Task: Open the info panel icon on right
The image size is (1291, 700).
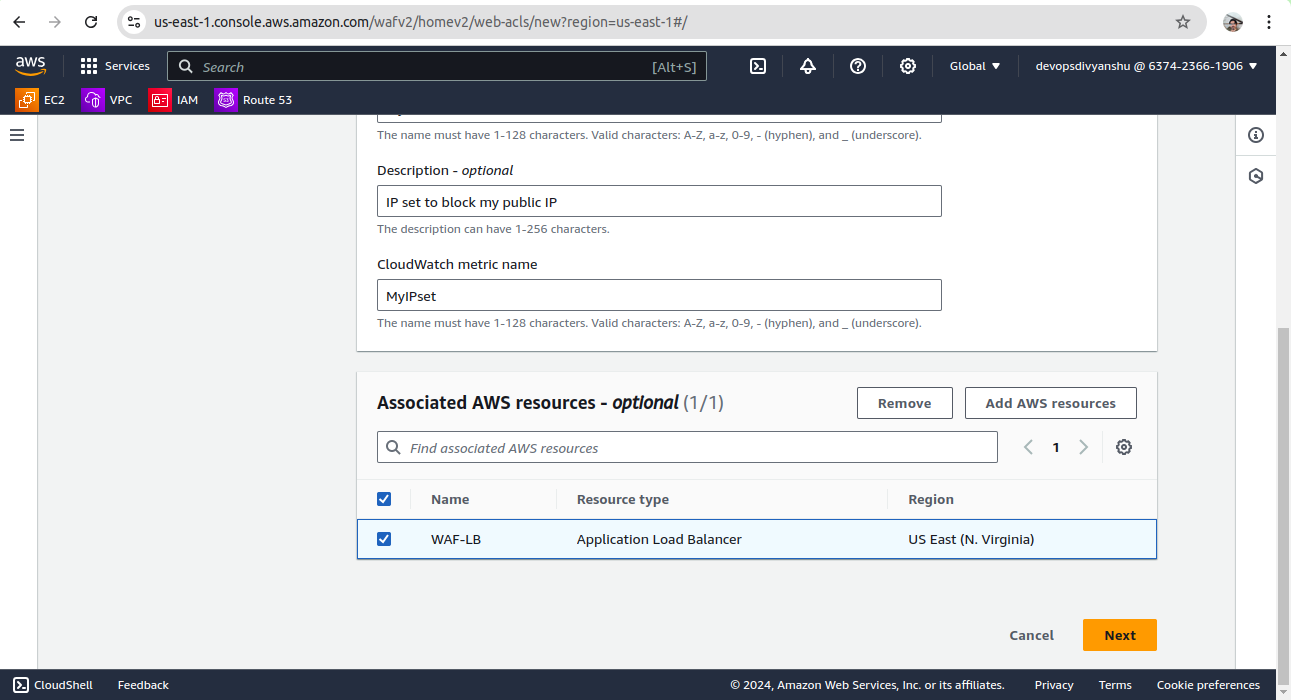Action: coord(1256,135)
